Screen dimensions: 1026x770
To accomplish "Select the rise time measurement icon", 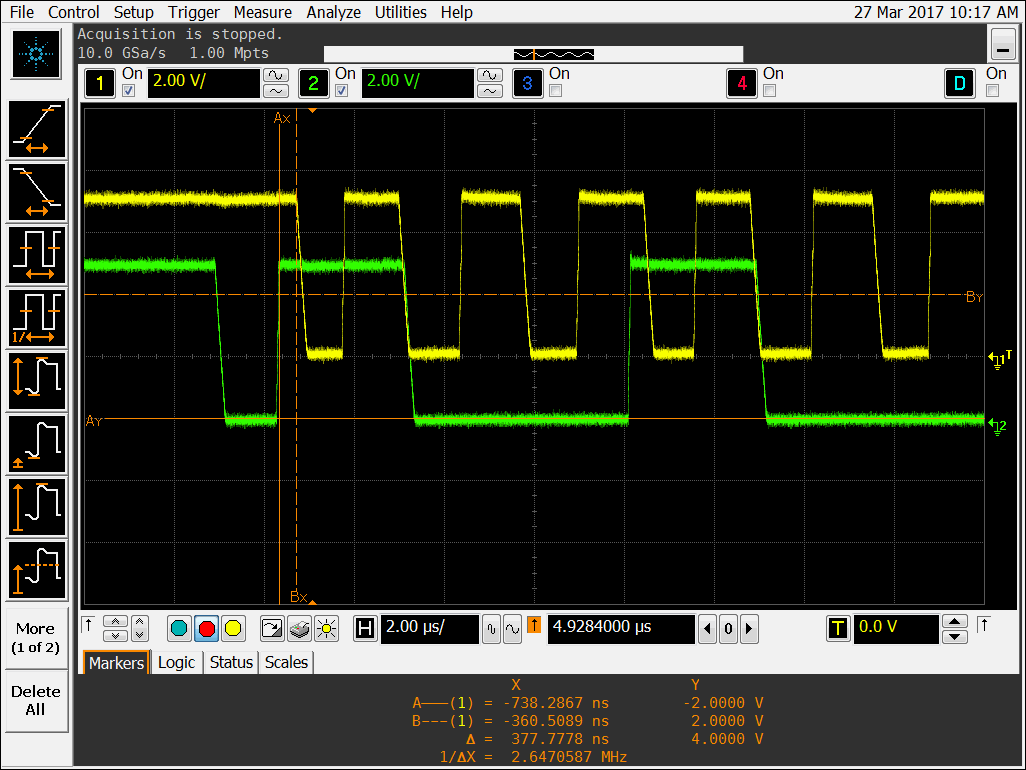I will click(x=37, y=130).
